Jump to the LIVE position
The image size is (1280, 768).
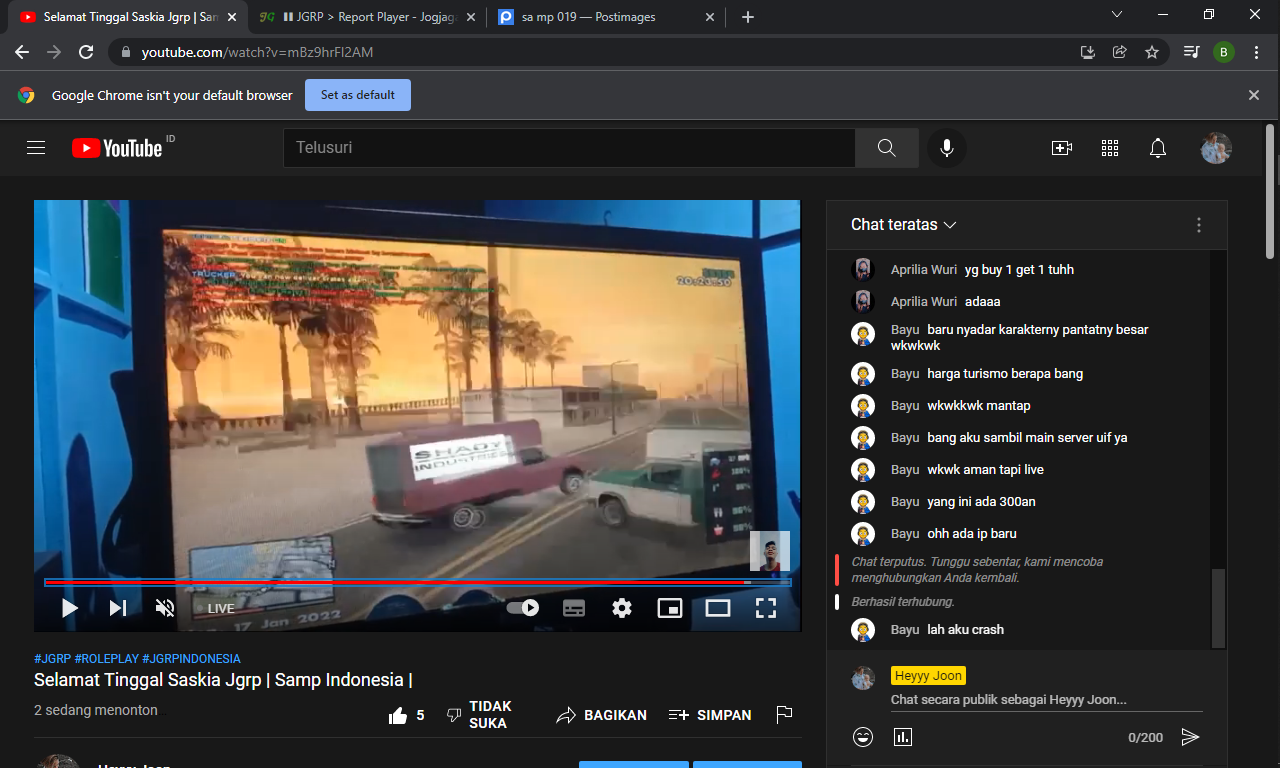pos(221,609)
